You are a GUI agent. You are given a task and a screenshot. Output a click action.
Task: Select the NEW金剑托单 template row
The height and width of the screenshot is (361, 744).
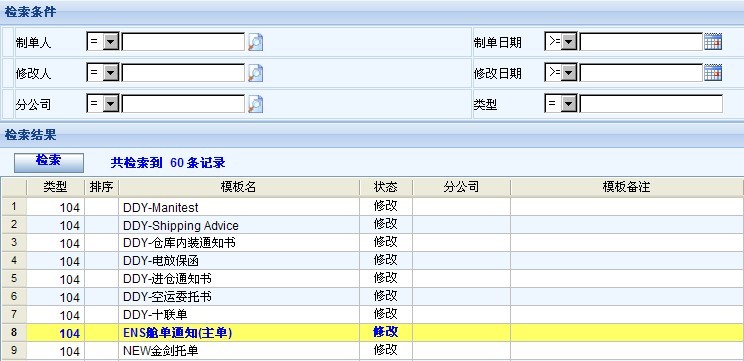click(x=372, y=351)
